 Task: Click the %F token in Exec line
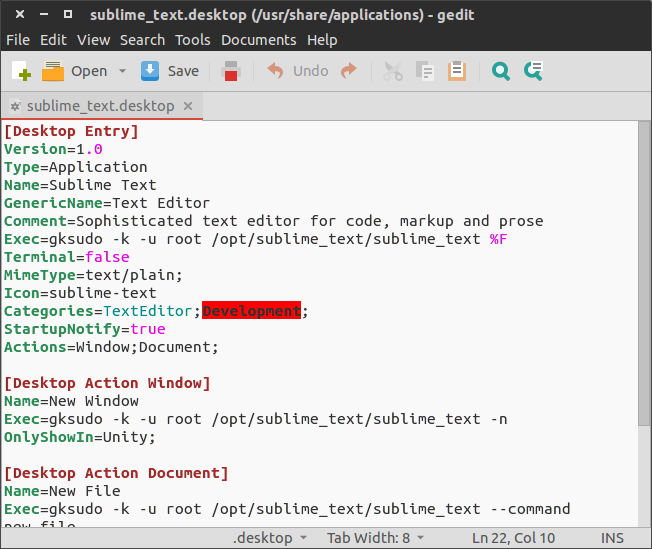(x=498, y=239)
